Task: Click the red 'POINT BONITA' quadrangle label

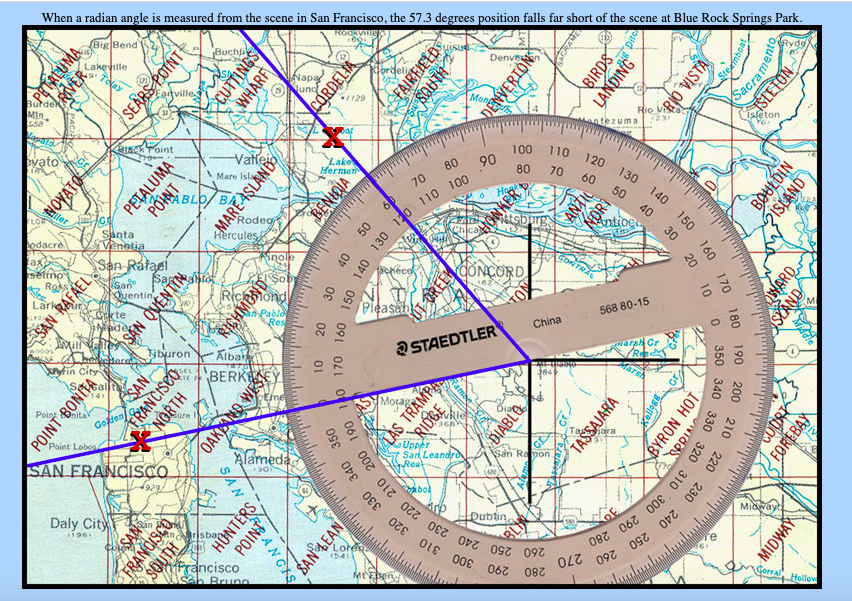Action: [x=64, y=417]
